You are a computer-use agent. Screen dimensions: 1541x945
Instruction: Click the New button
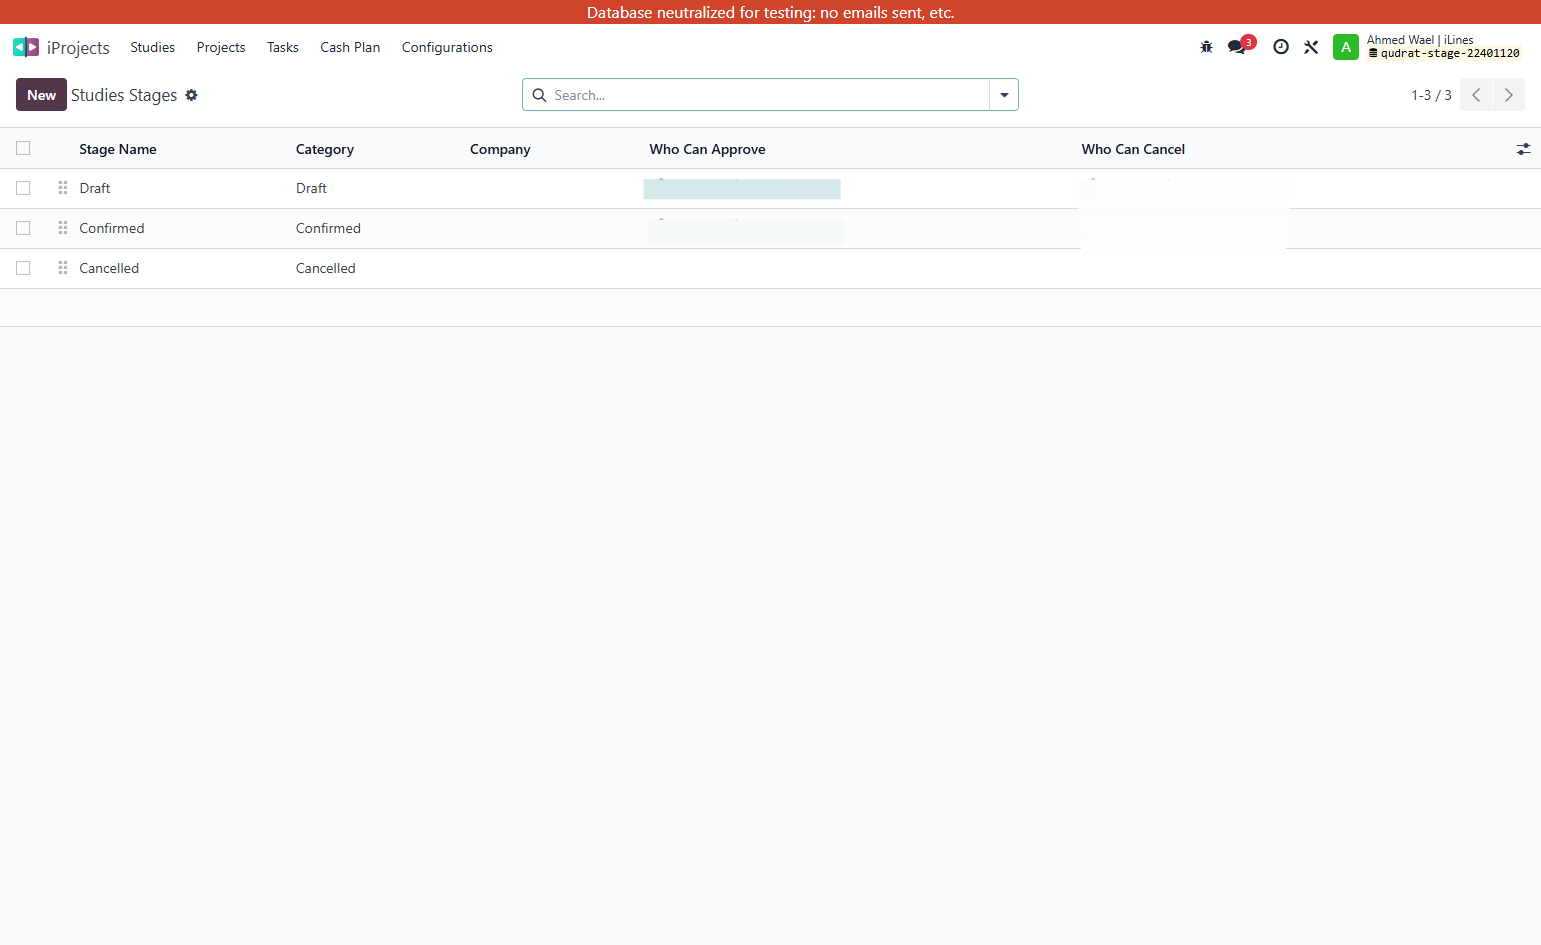[x=41, y=95]
